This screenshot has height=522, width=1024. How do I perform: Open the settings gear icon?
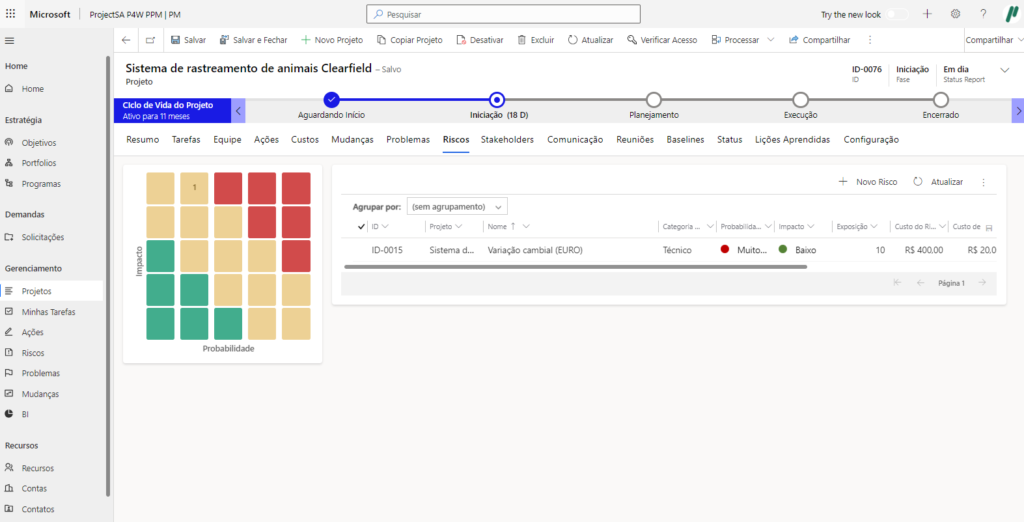tap(955, 14)
